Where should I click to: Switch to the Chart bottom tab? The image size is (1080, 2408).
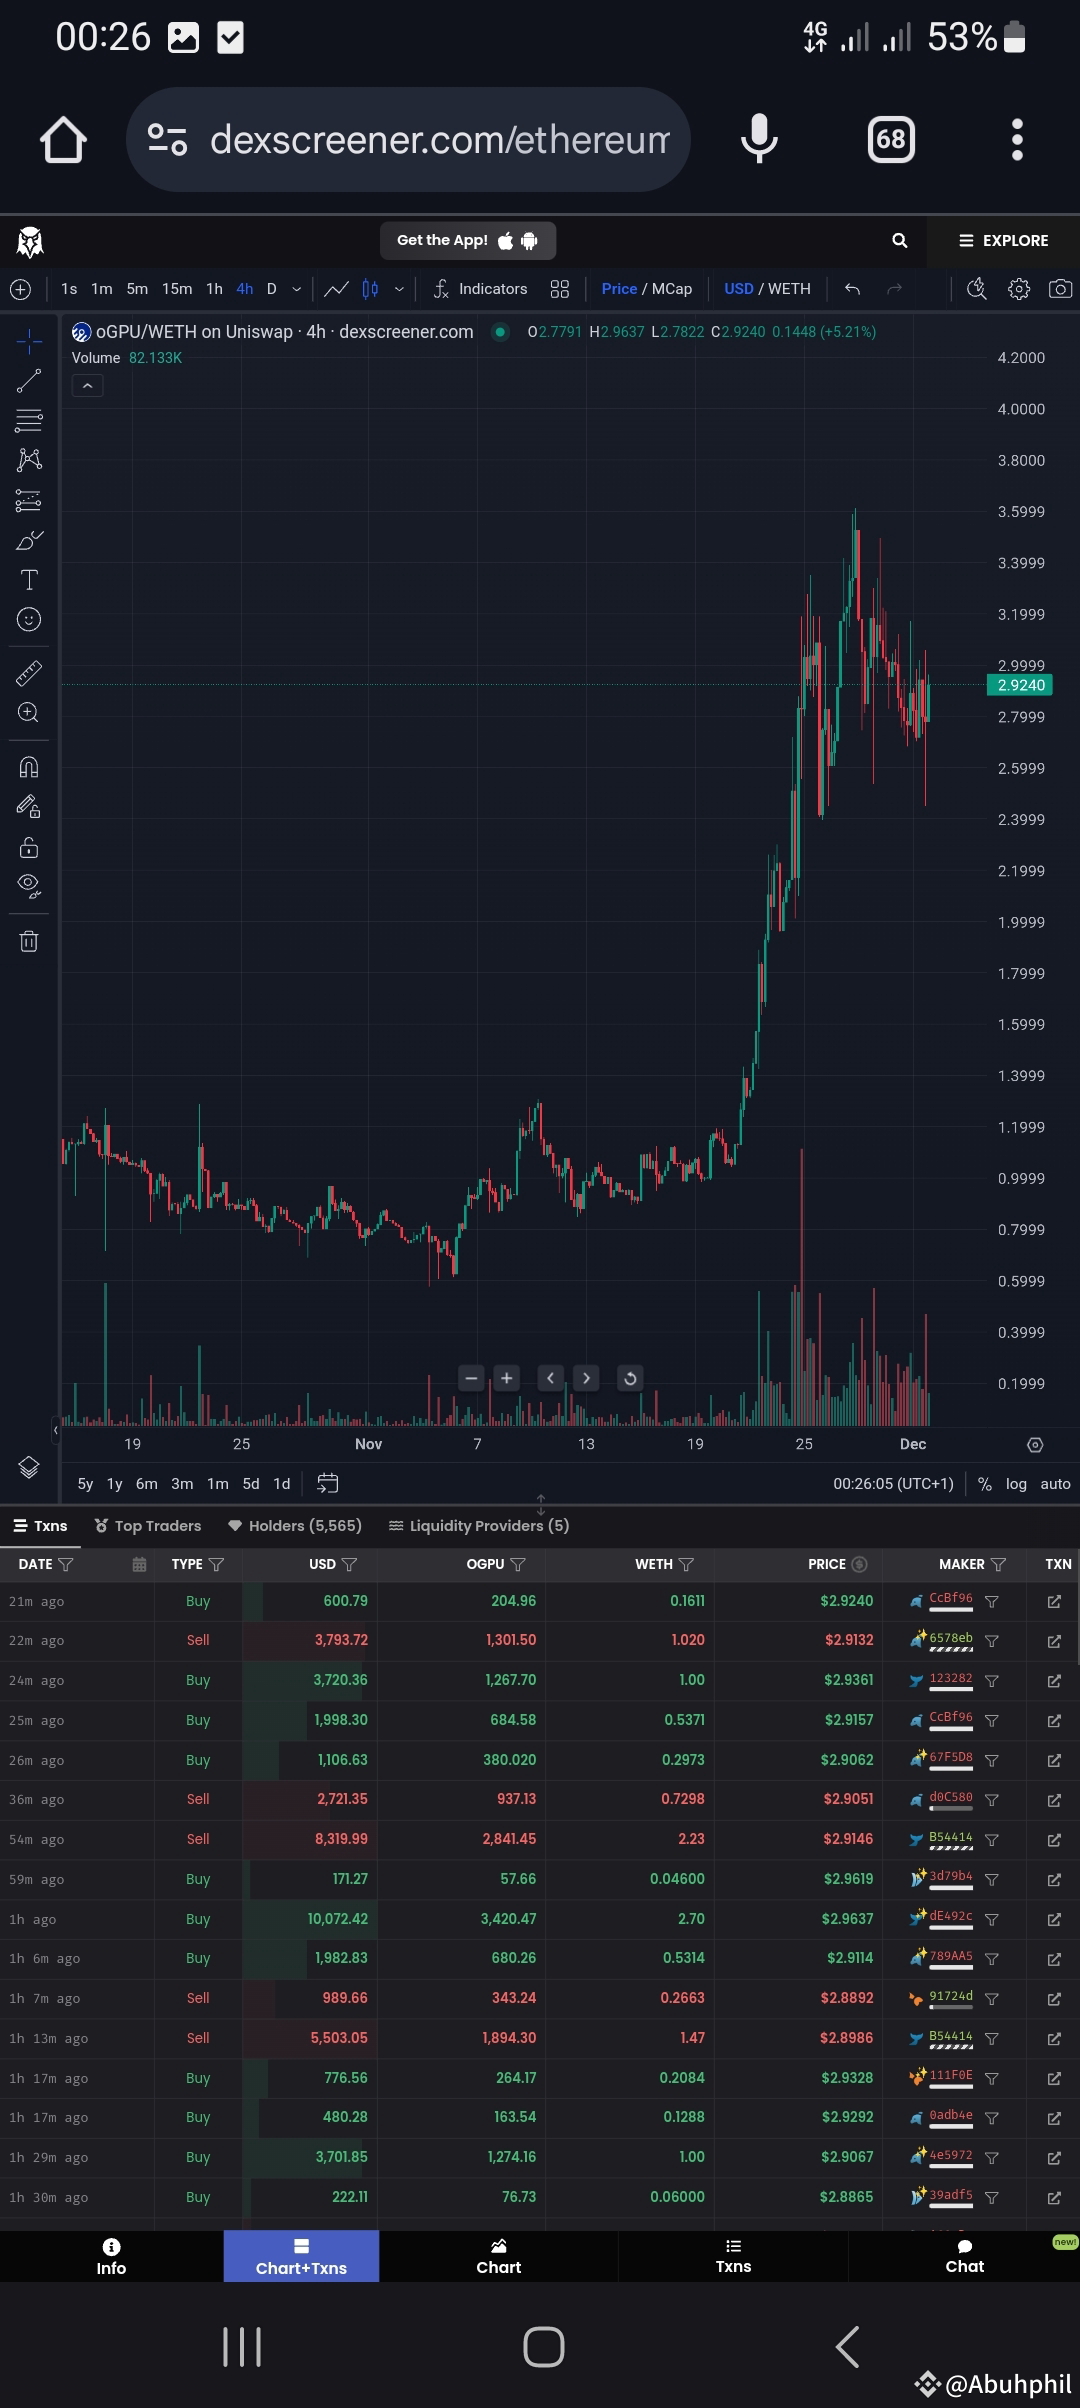[x=499, y=2258]
